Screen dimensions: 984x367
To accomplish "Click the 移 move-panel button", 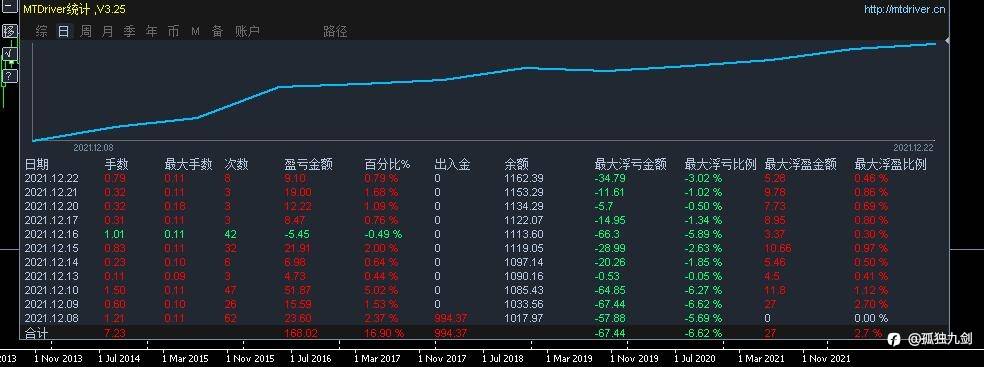I will (x=9, y=31).
